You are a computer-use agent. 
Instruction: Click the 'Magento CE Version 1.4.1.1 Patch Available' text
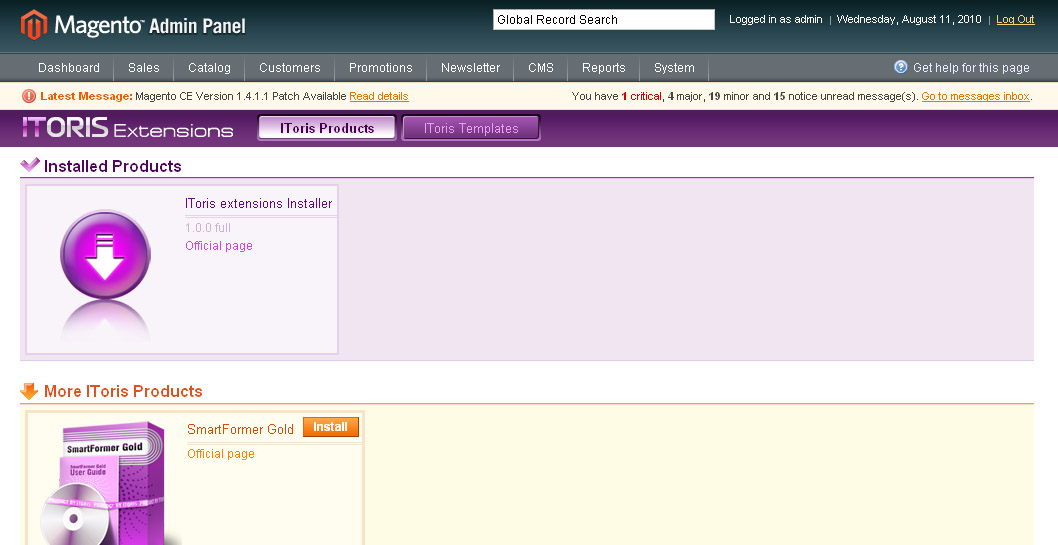240,96
